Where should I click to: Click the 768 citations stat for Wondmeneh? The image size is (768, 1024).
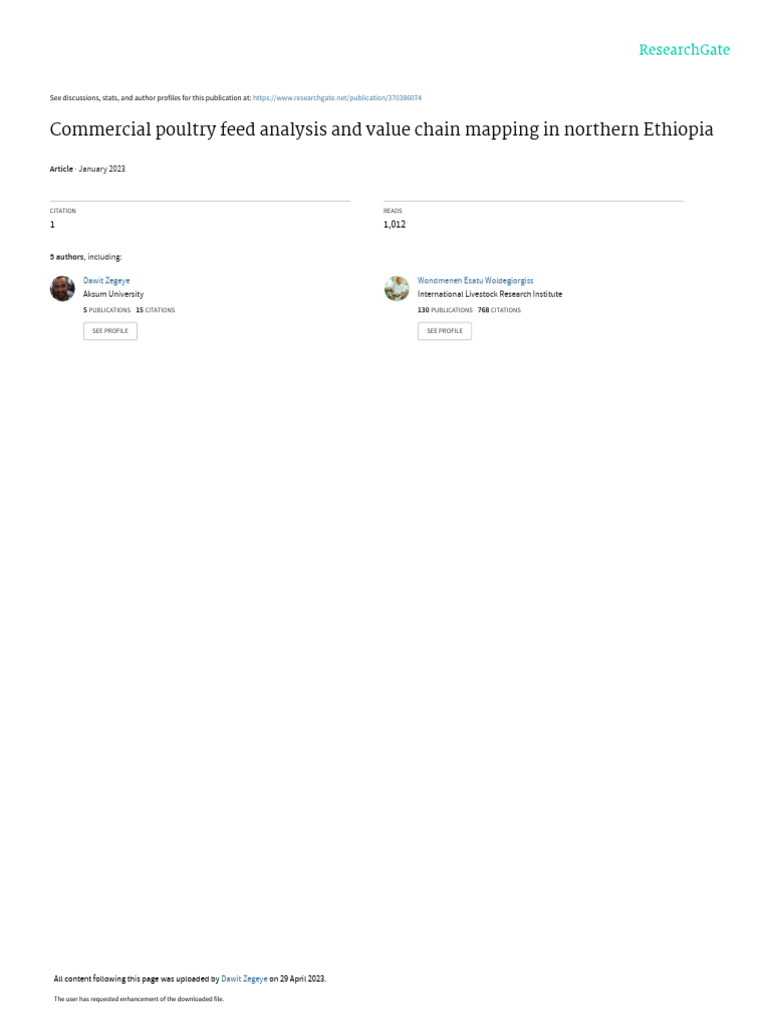(499, 310)
